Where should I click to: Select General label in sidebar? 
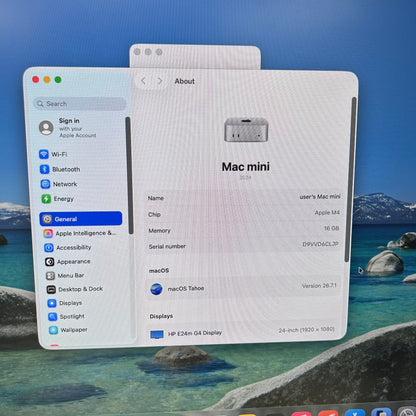pyautogui.click(x=66, y=219)
